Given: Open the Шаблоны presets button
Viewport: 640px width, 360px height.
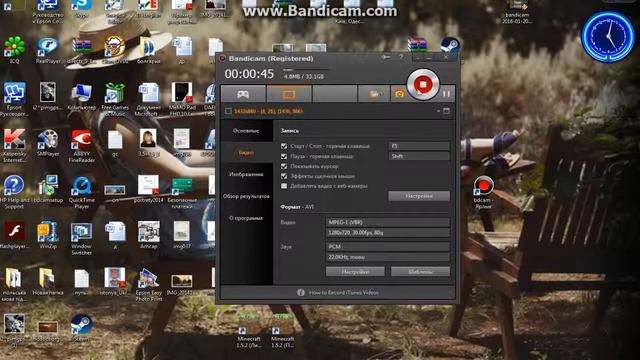Looking at the screenshot, I should pos(420,271).
